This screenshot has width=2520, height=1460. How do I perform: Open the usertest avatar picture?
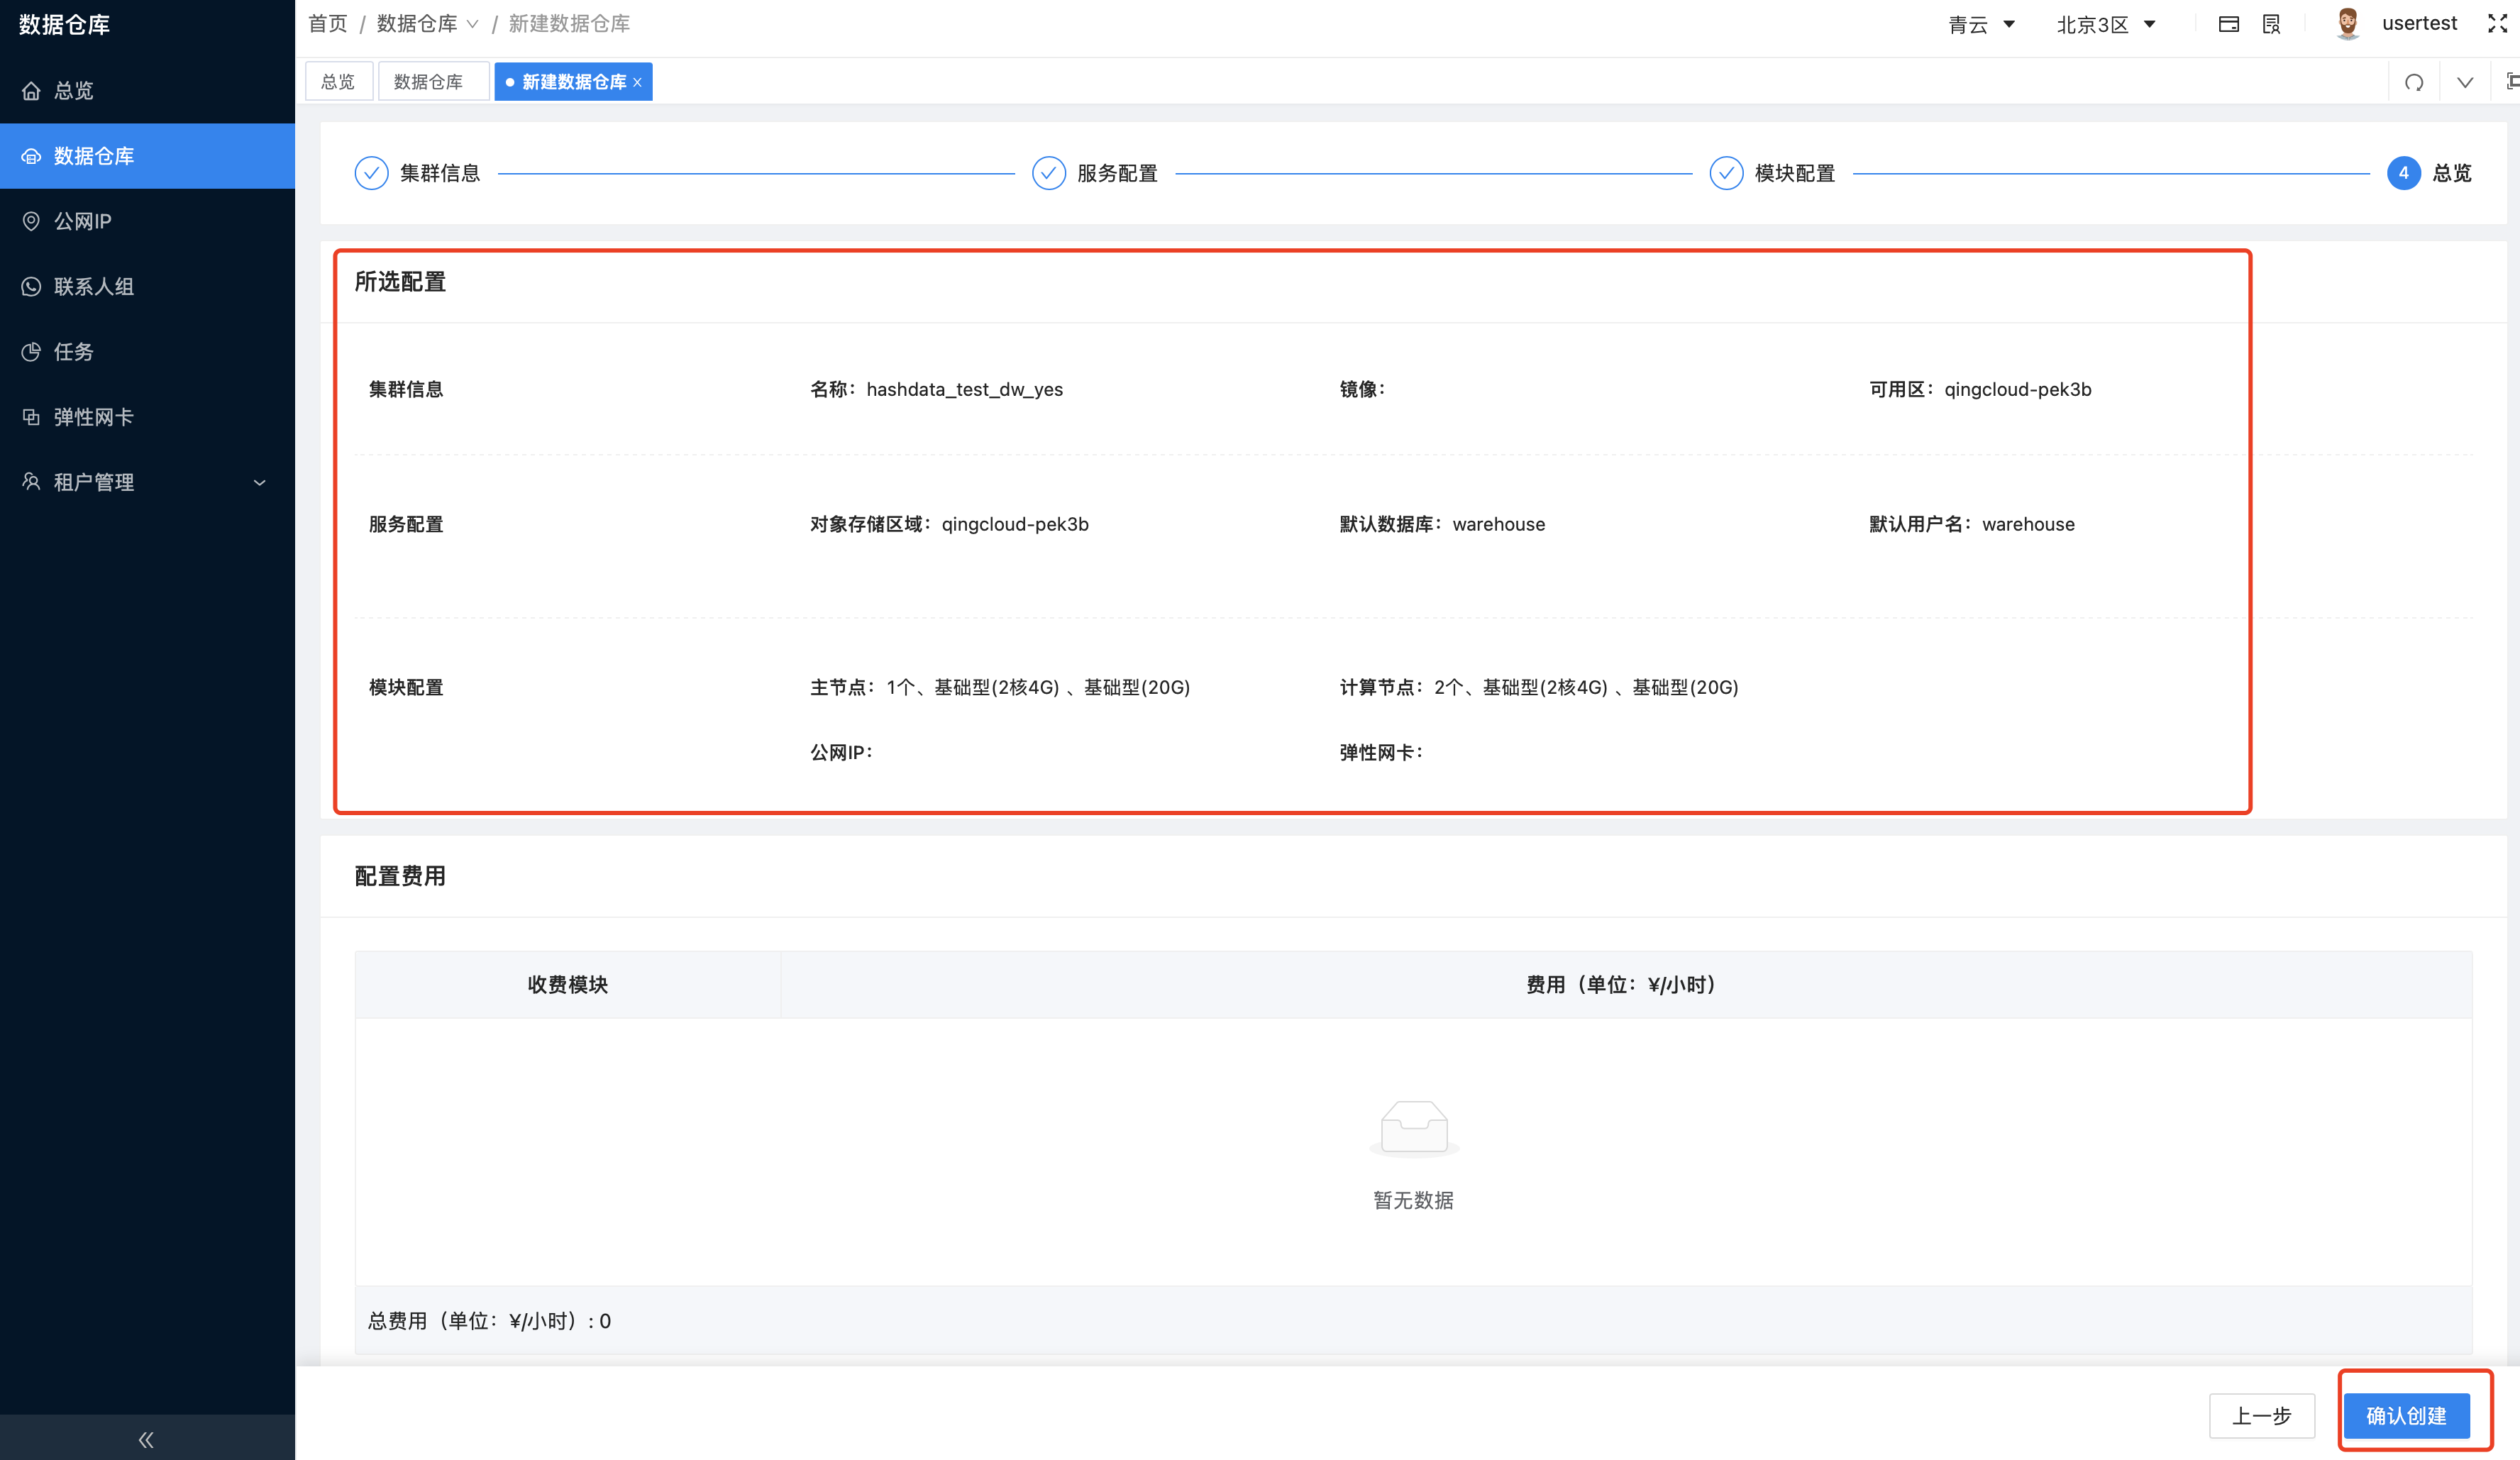[x=2349, y=23]
